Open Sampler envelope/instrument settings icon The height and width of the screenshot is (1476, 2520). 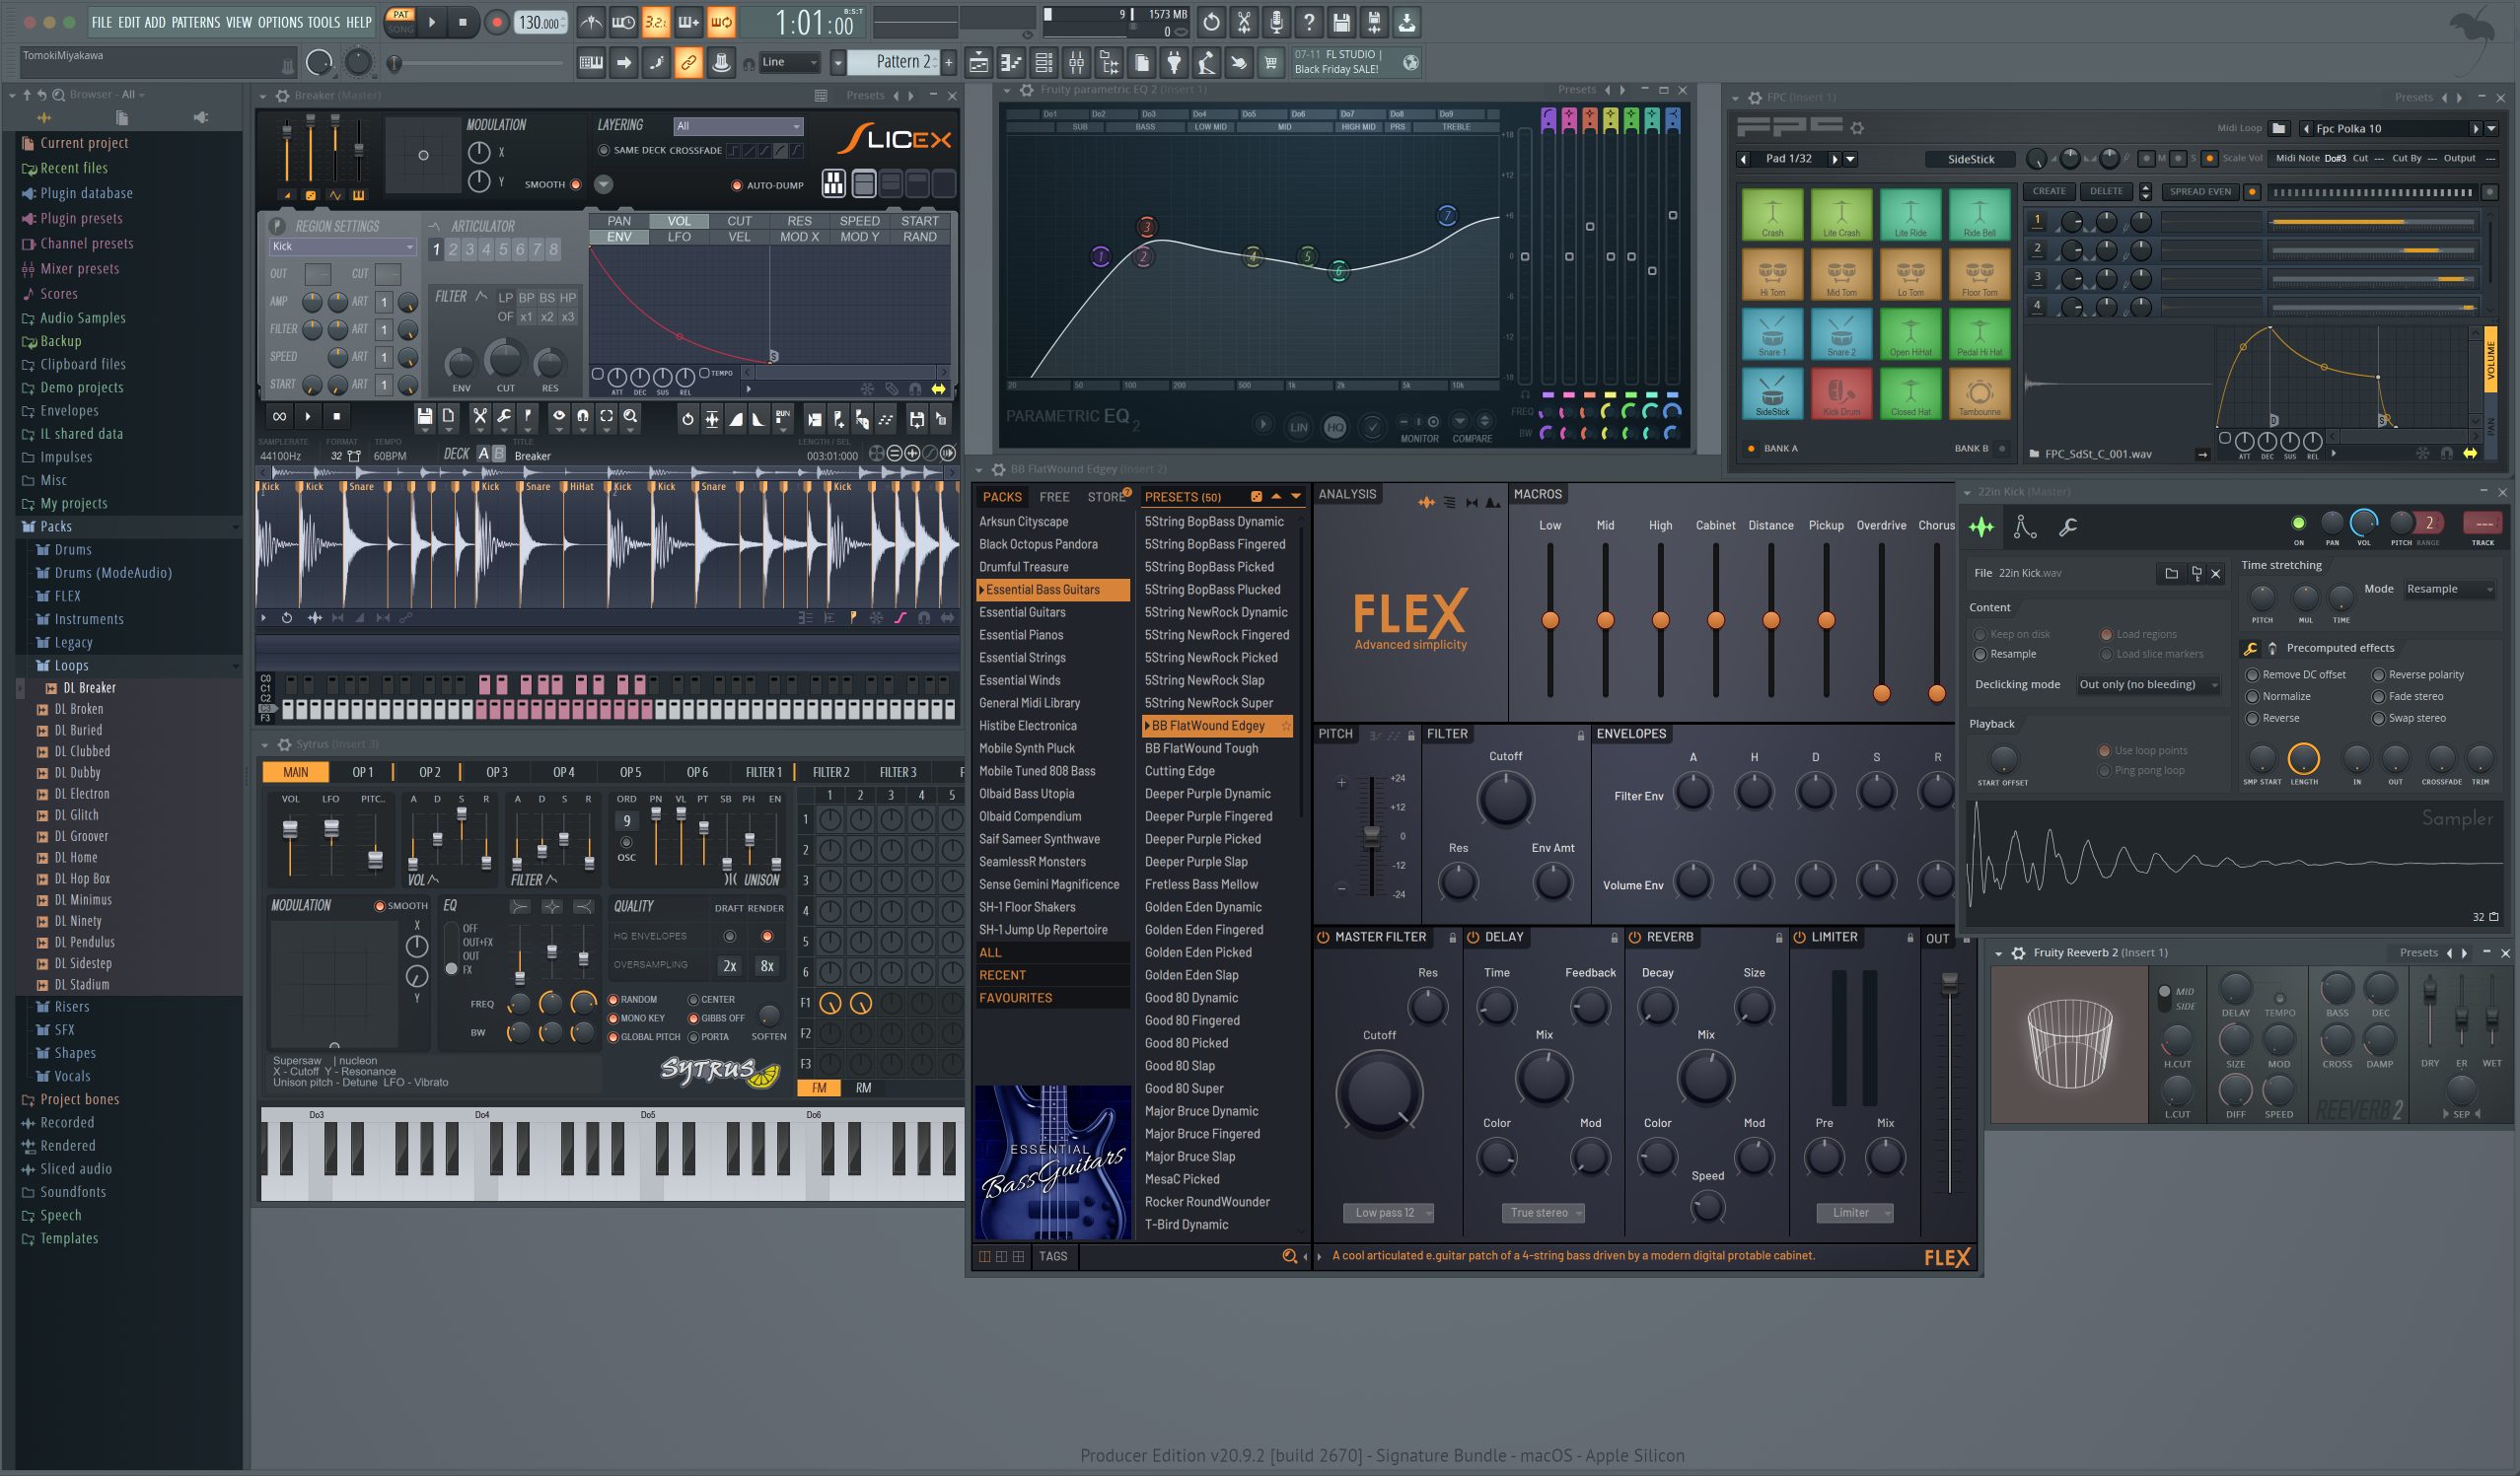pos(2024,527)
